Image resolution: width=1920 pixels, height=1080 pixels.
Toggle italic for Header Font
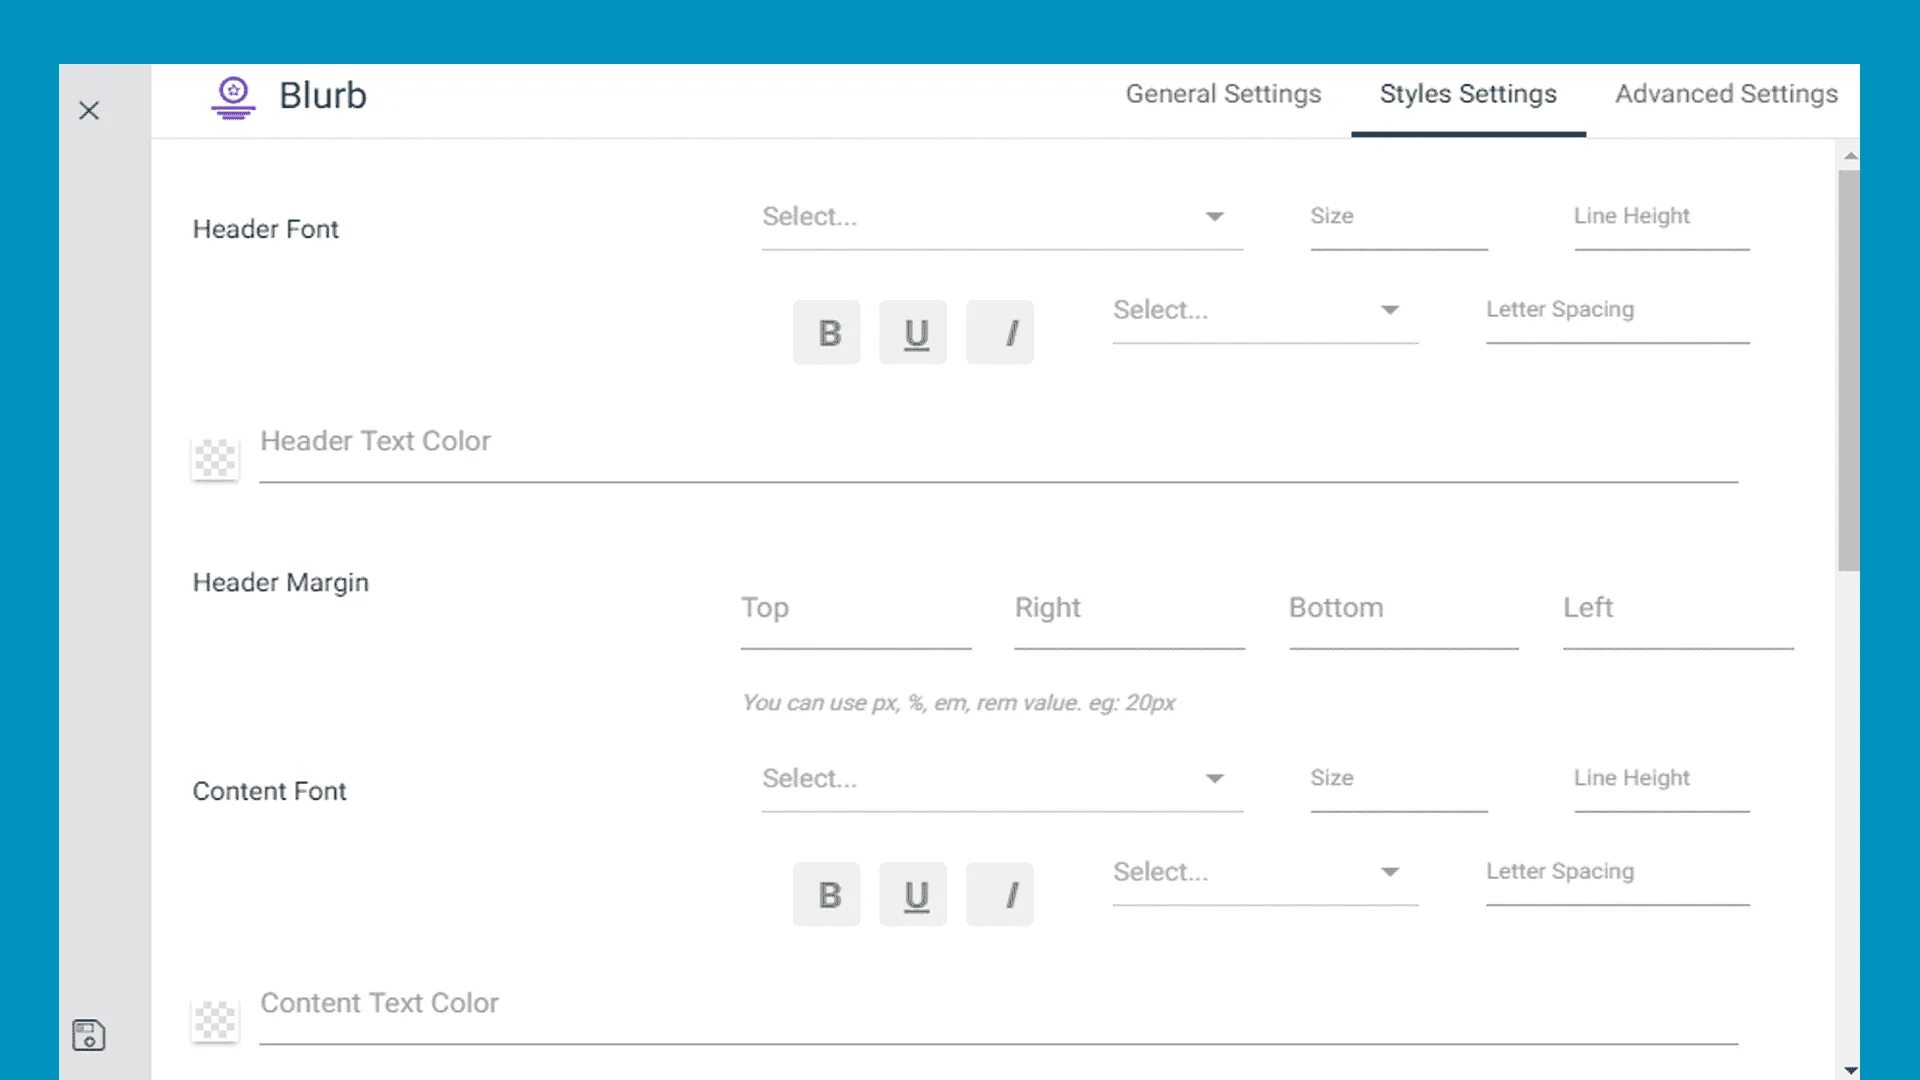[1000, 333]
